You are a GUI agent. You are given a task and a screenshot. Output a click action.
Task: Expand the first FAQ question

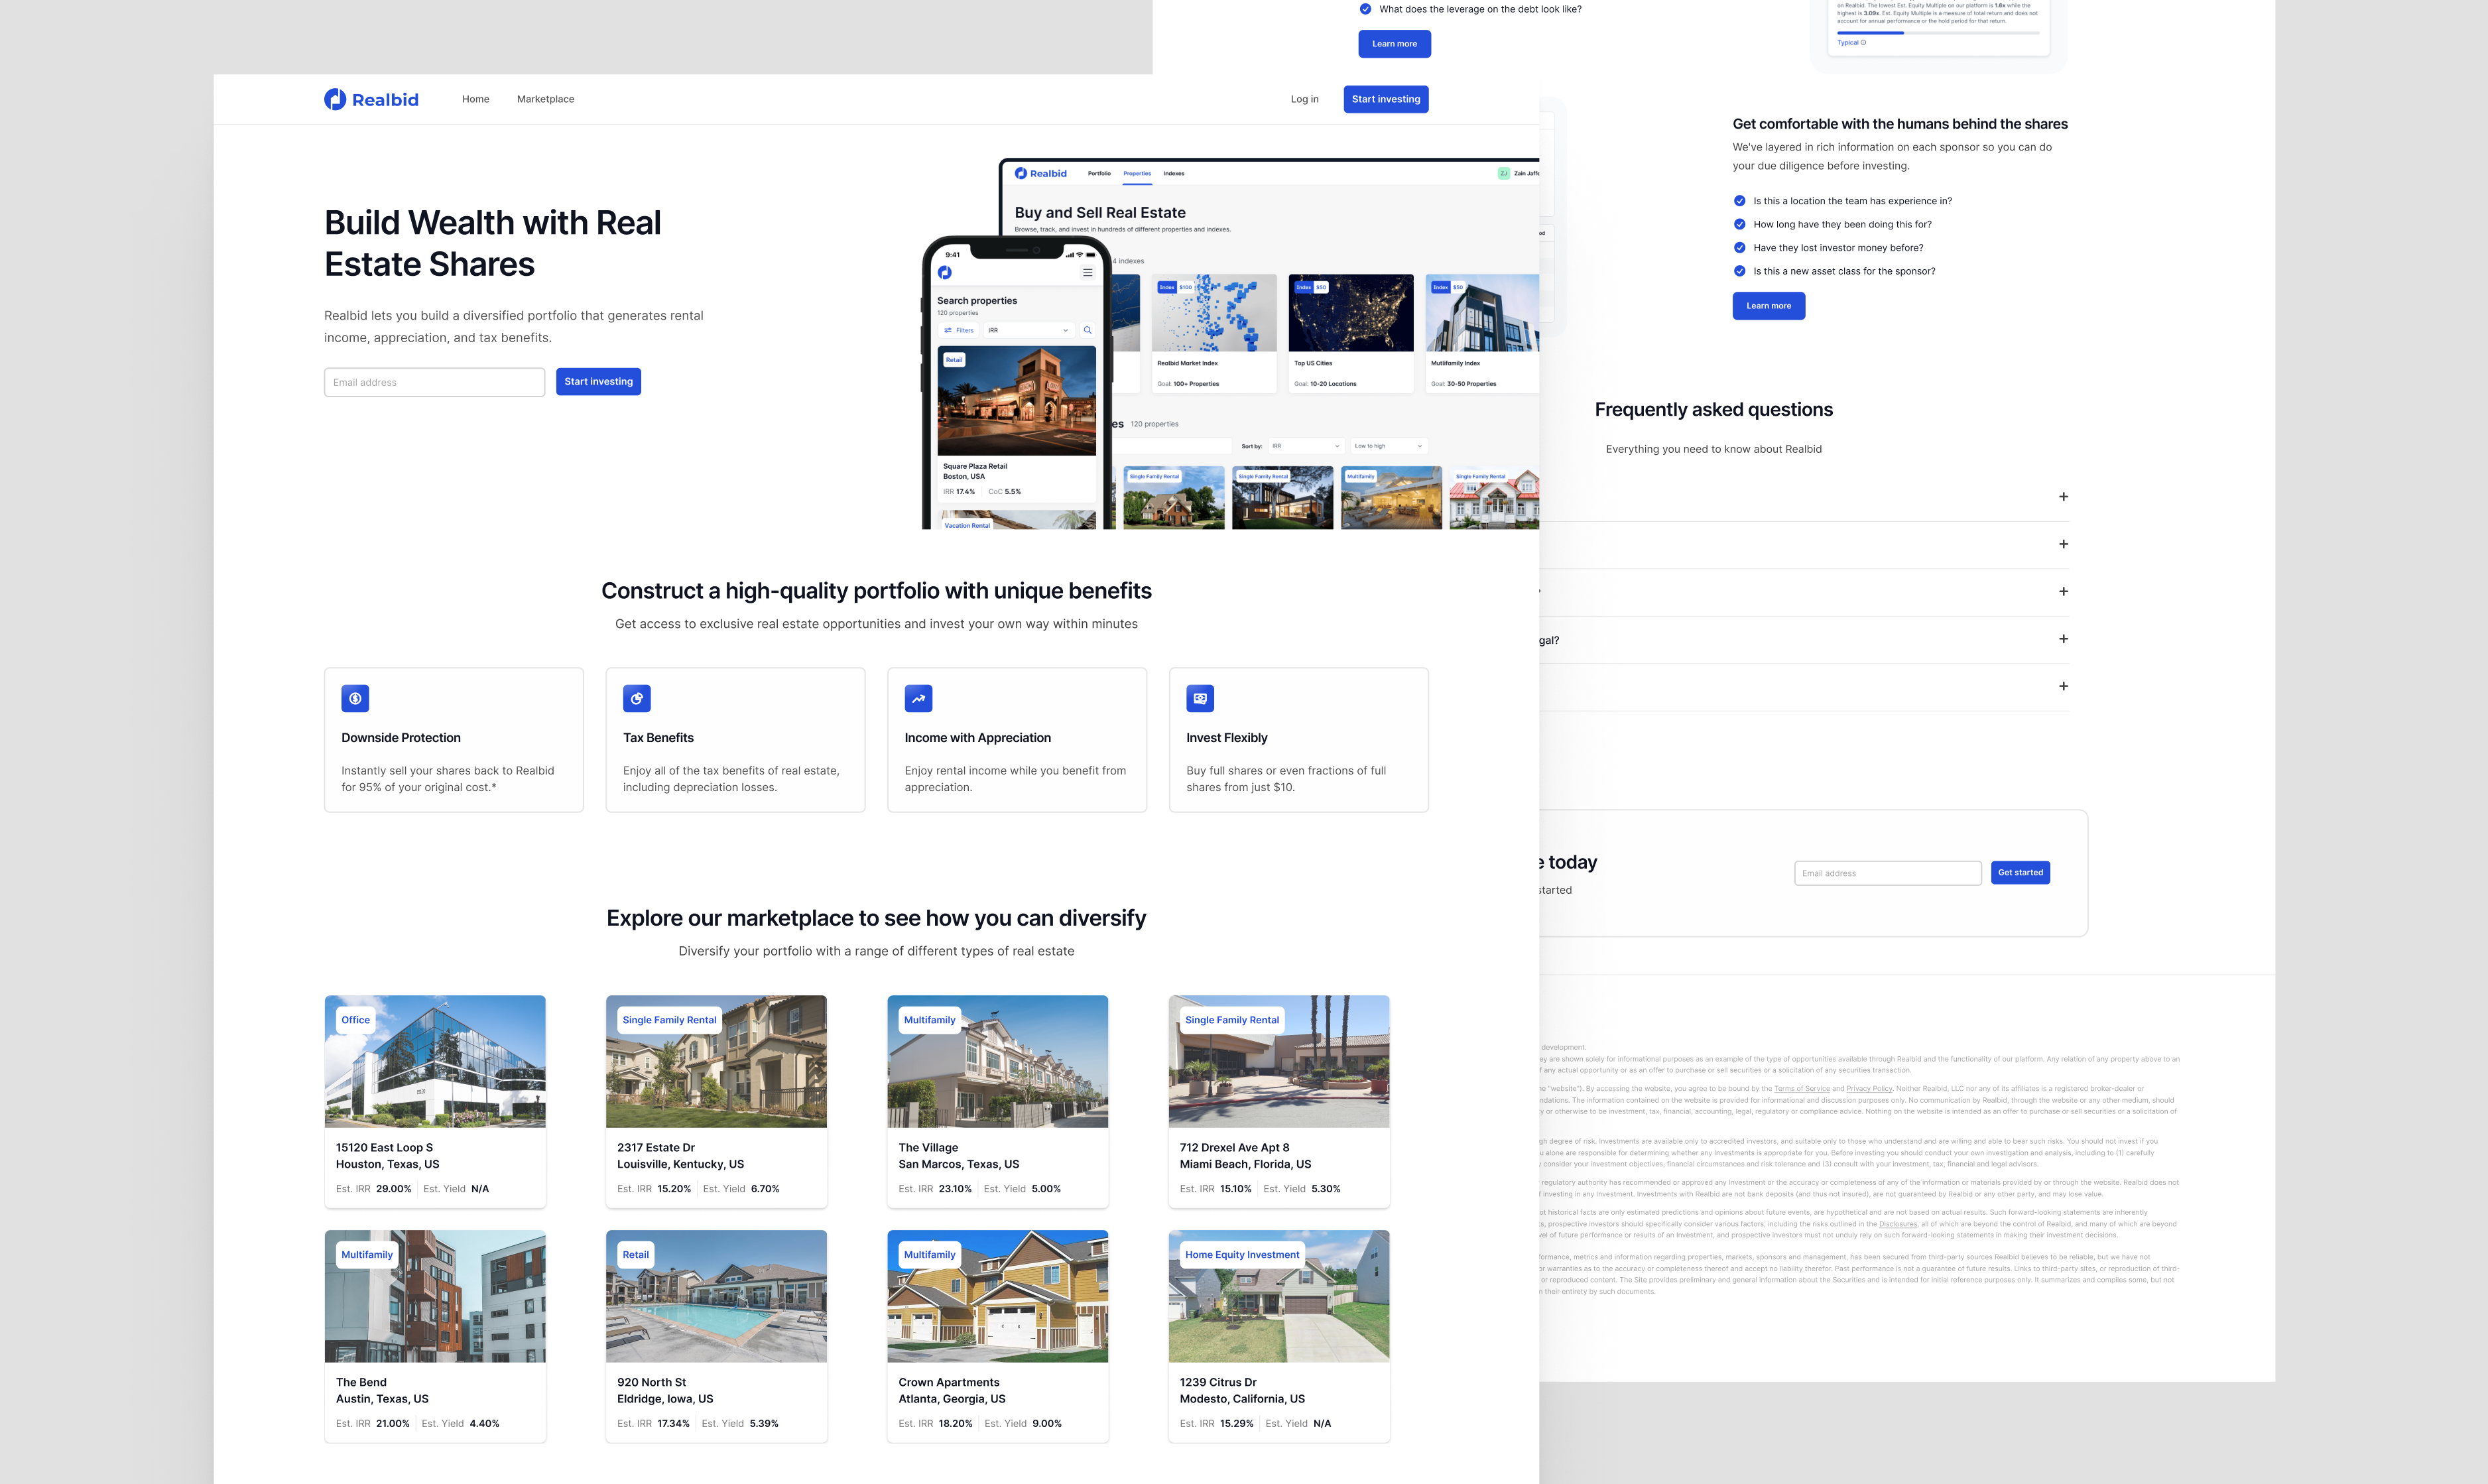2064,496
